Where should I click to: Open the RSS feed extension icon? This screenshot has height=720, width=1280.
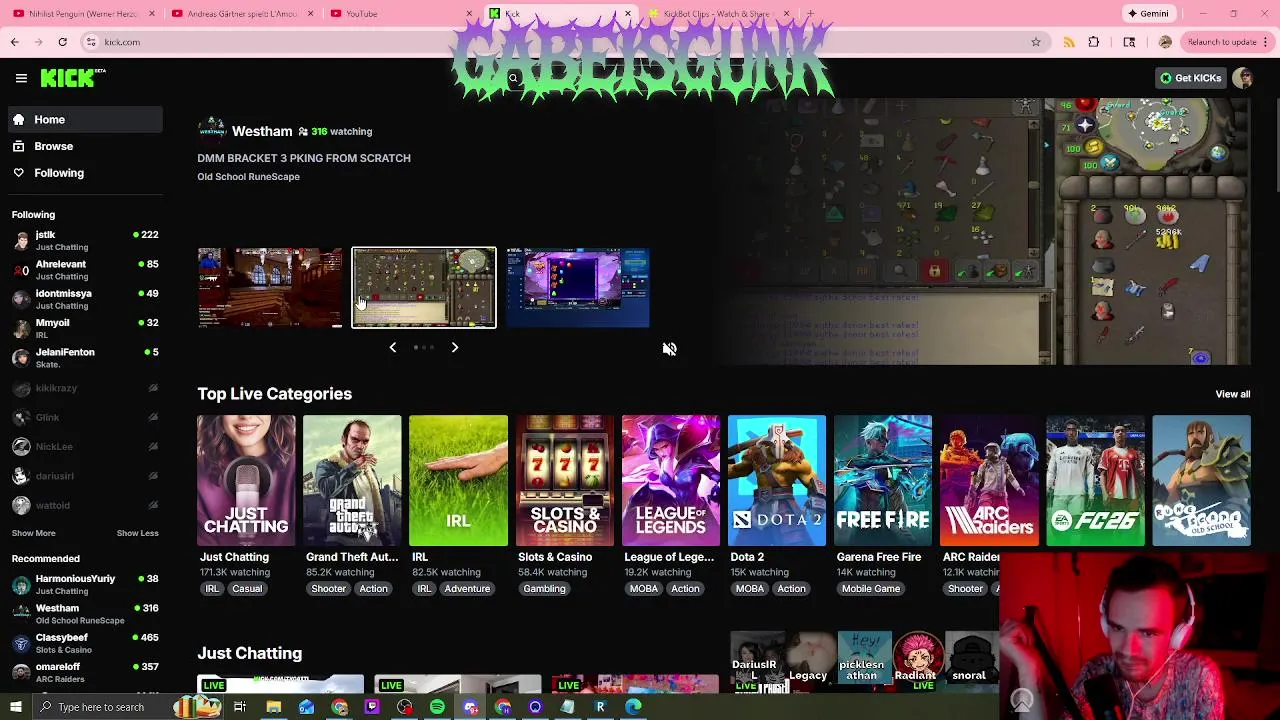[x=1069, y=42]
